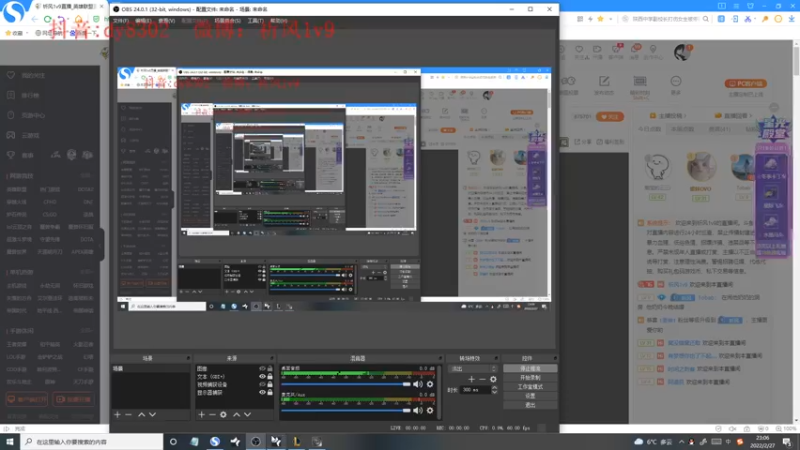800x450 pixels.
Task: Open the 编辑(E) menu in OBS
Action: click(143, 21)
